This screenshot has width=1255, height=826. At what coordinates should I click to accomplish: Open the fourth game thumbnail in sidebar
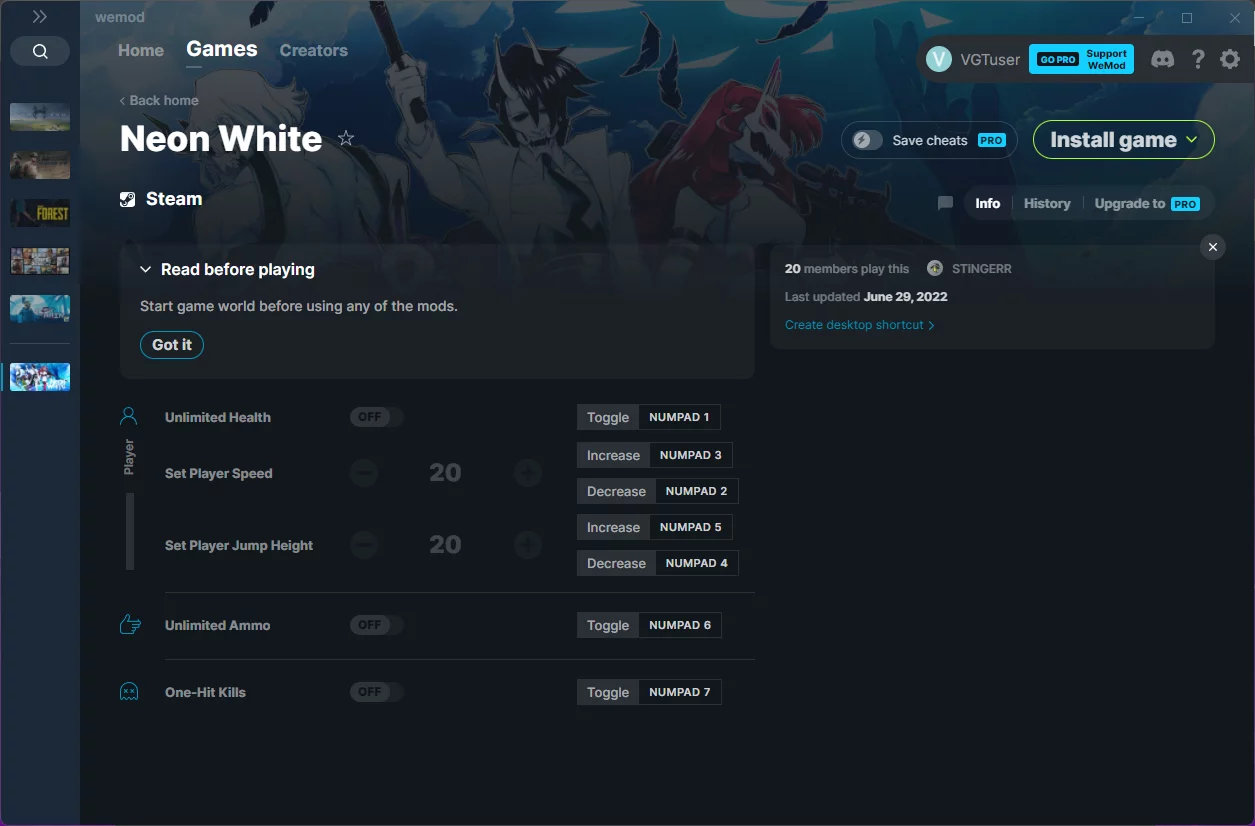40,261
